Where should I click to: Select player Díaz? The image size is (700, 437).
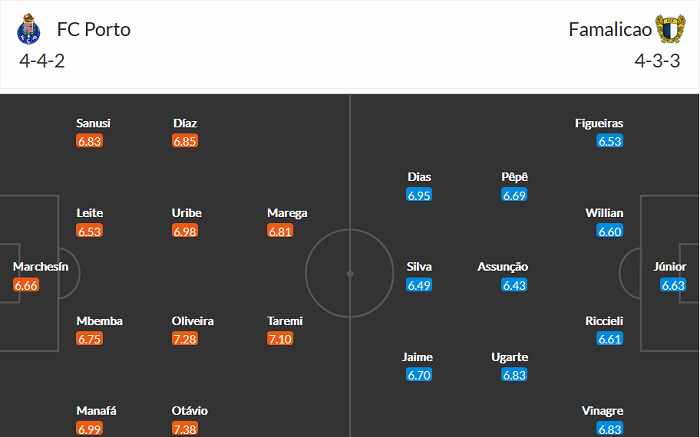(185, 123)
